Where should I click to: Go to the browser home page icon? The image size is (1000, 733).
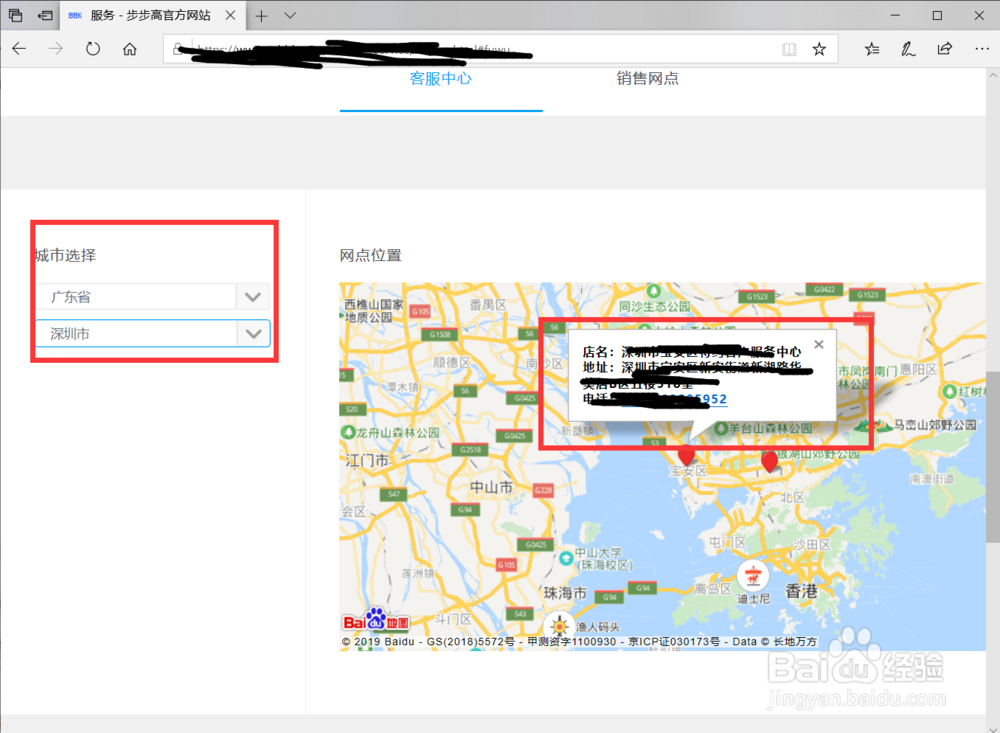(x=130, y=48)
